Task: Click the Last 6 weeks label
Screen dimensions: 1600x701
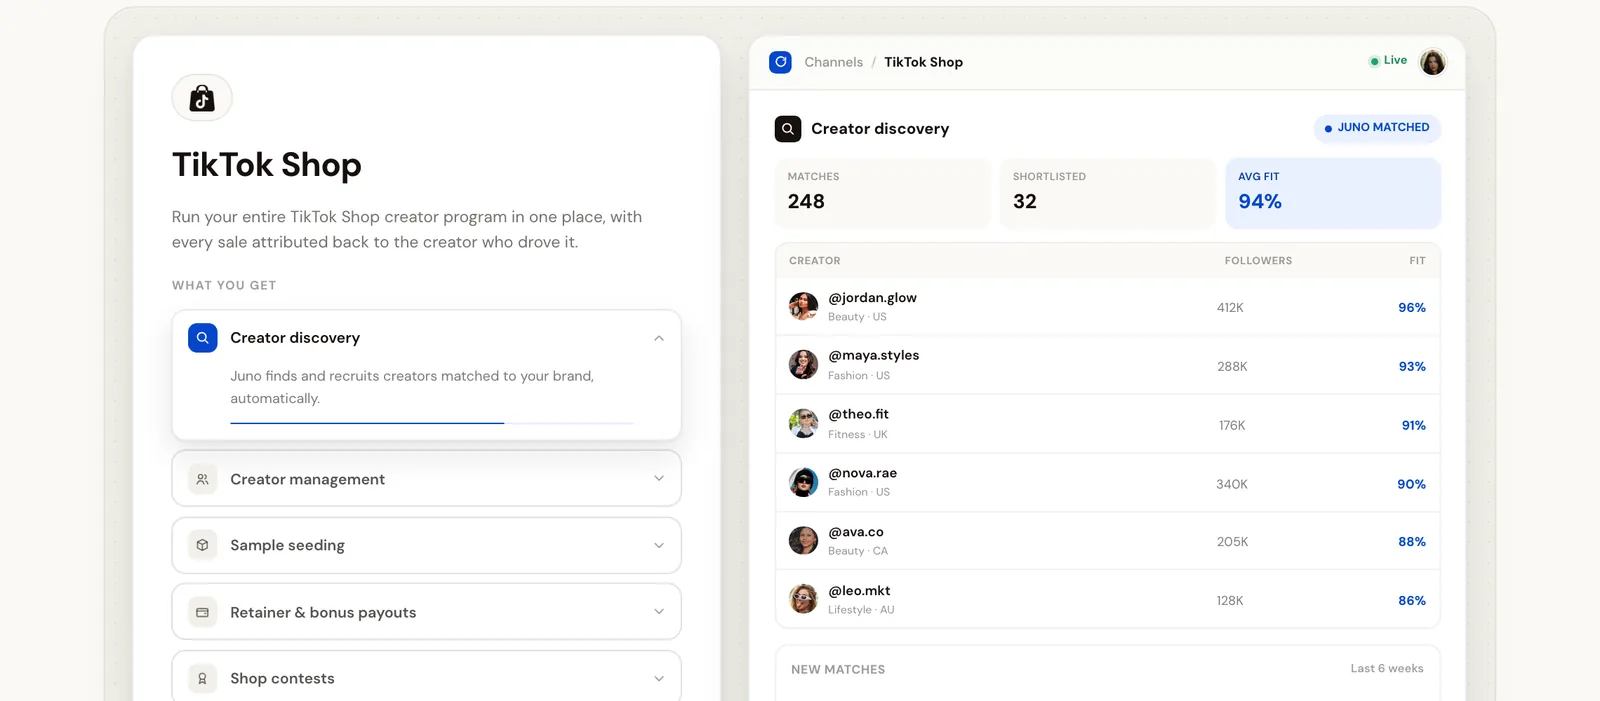Action: 1387,669
